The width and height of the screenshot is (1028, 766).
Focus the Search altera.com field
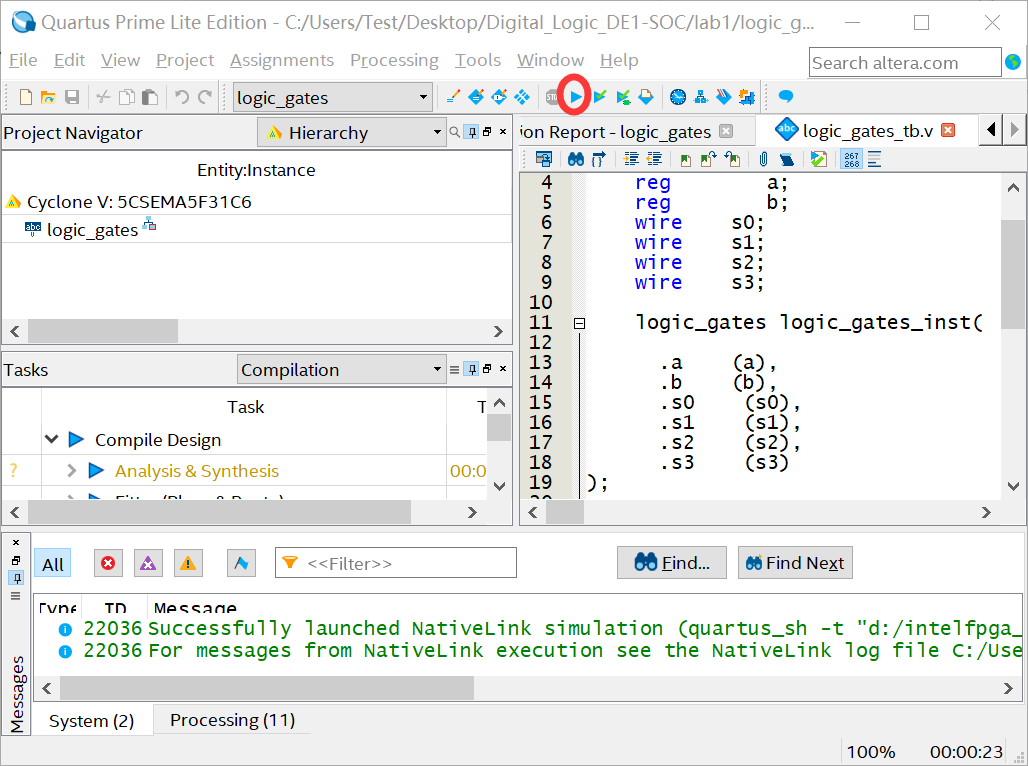(x=905, y=62)
